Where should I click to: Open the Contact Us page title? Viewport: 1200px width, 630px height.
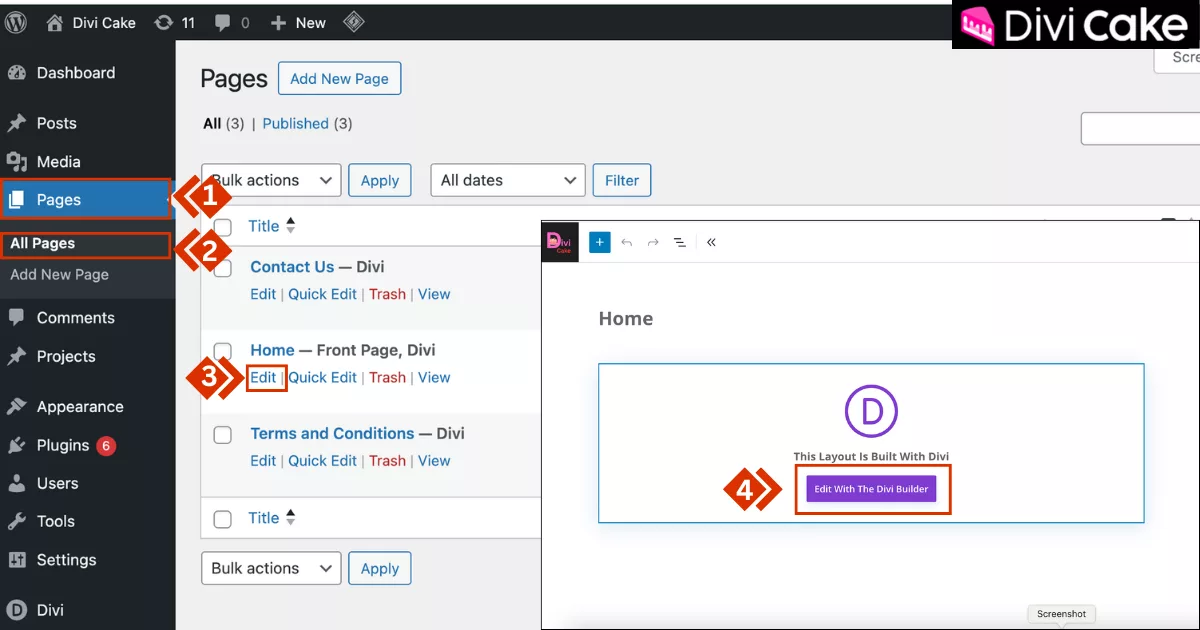[292, 267]
